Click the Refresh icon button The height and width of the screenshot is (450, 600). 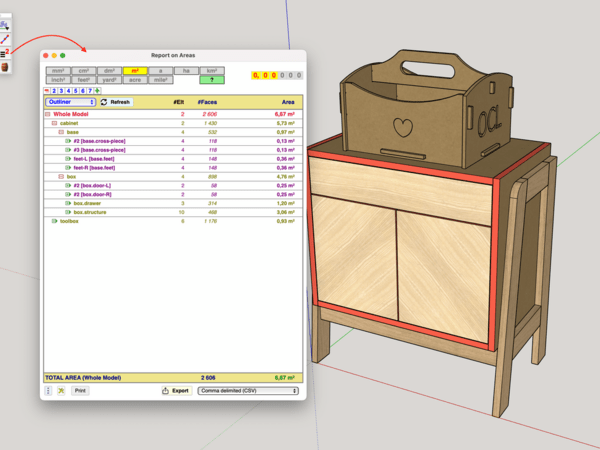104,102
